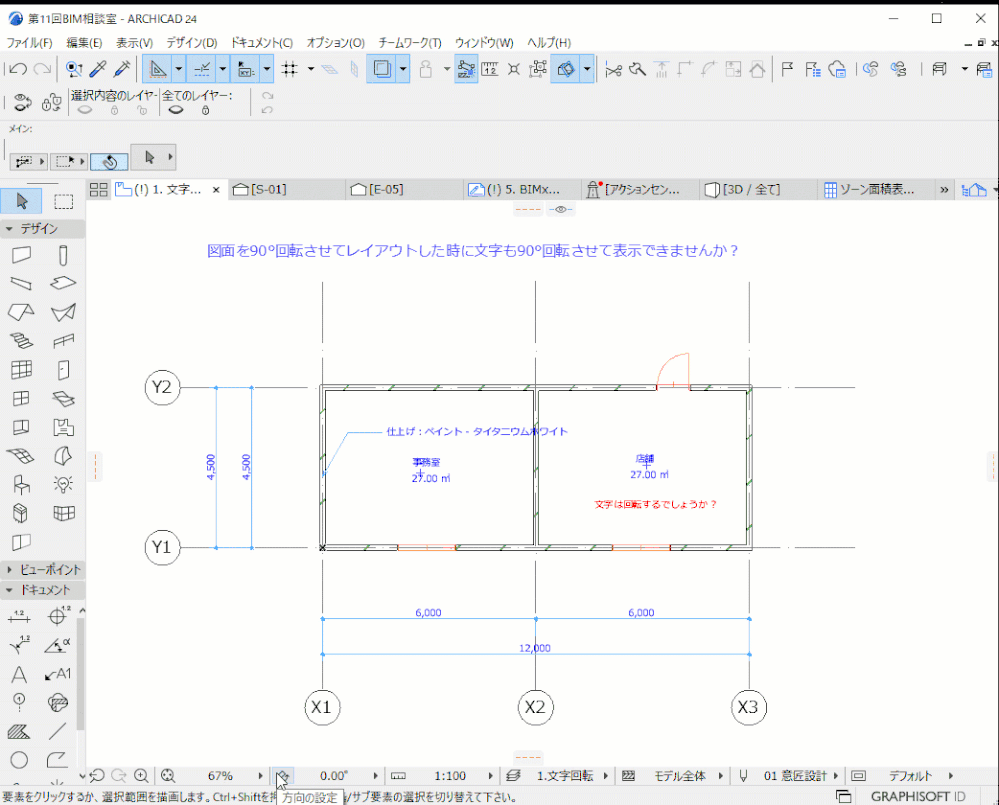
Task: Close the 1. 文字 tab
Action: point(216,190)
